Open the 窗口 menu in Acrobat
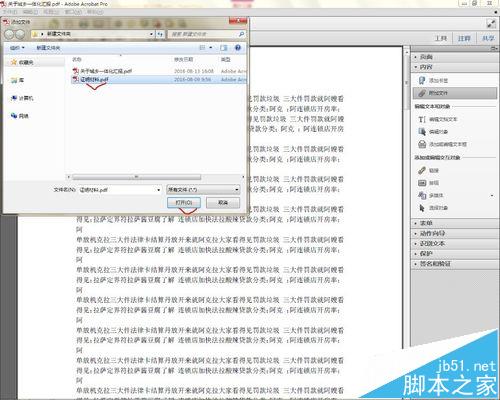500x400 pixels. pyautogui.click(x=73, y=12)
